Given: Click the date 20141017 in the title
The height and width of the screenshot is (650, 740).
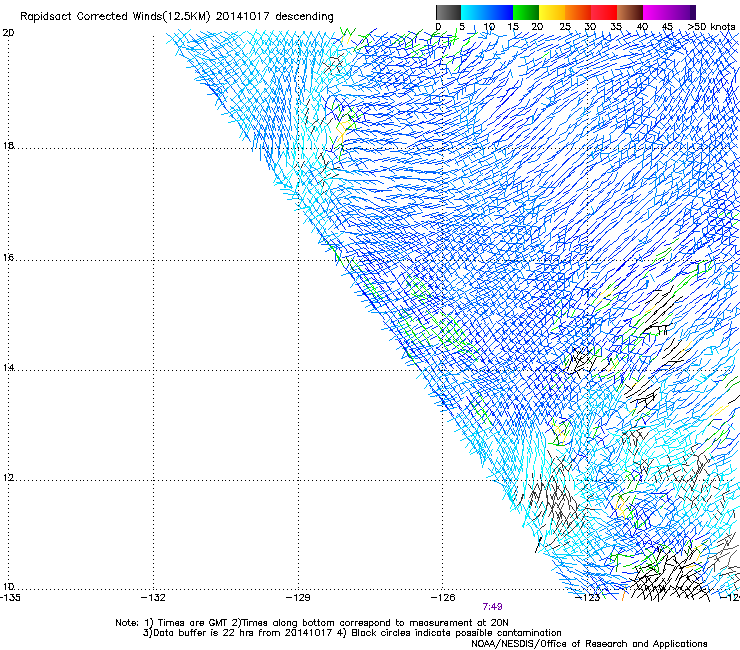Looking at the screenshot, I should 243,17.
